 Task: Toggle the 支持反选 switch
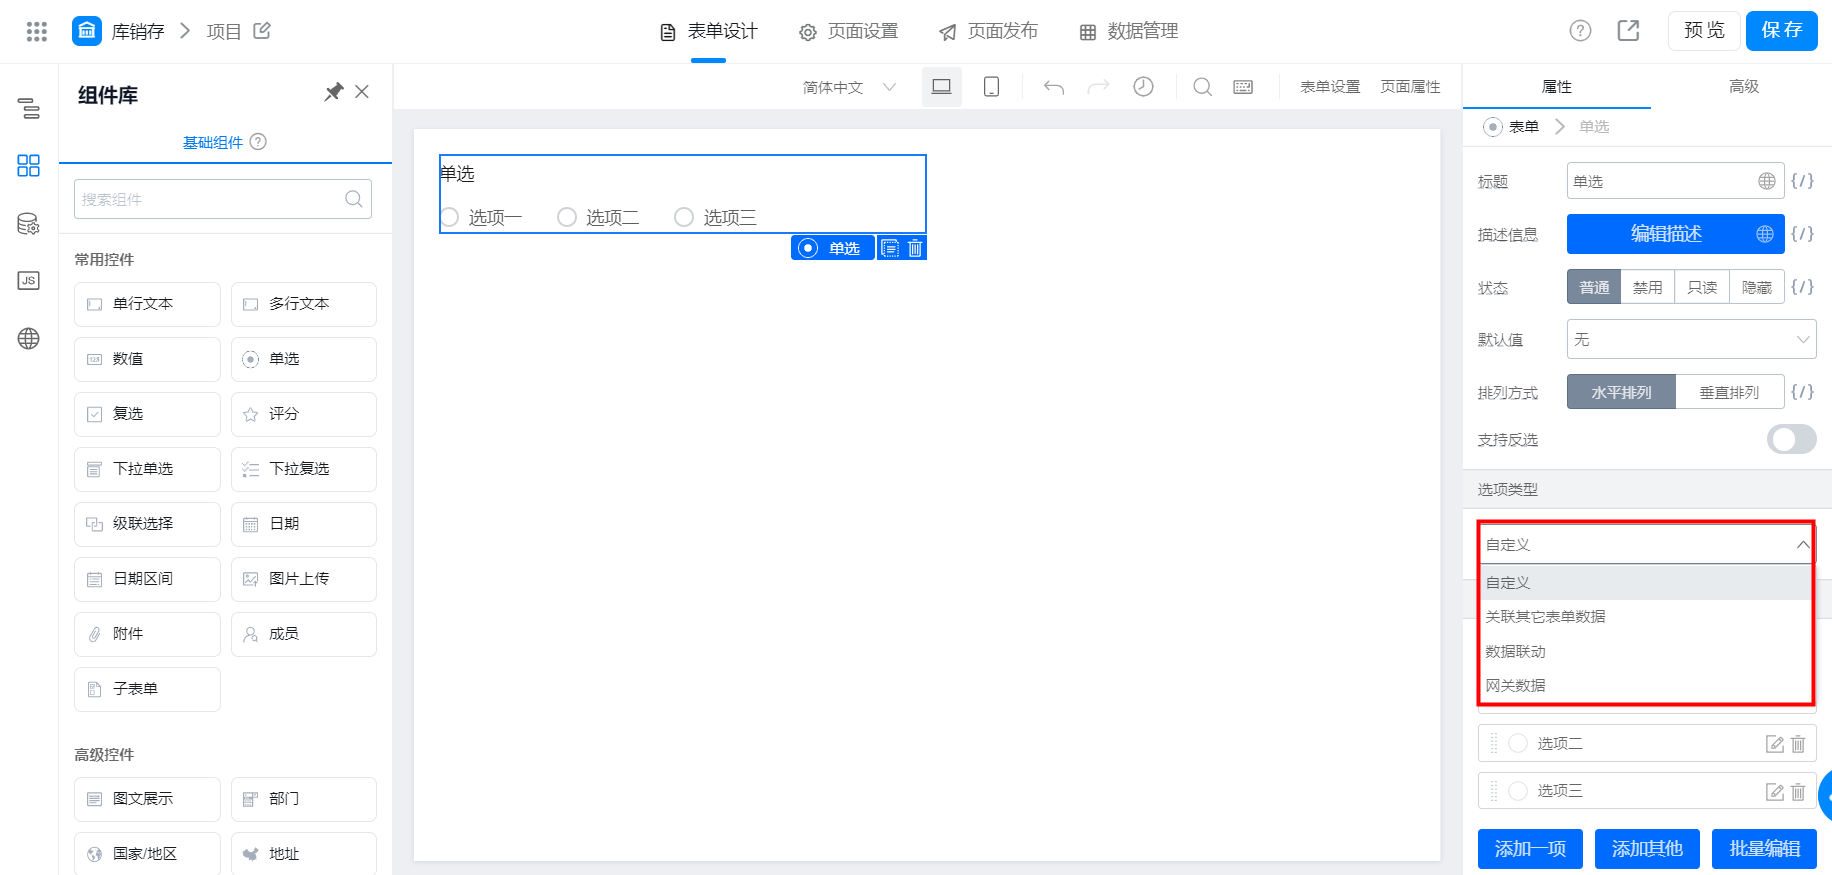1791,439
